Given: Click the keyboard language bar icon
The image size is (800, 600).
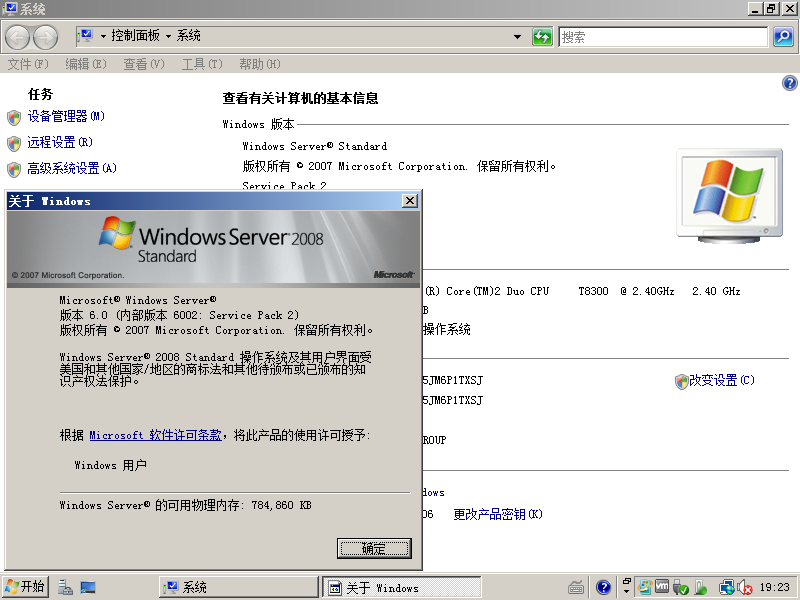Looking at the screenshot, I should (576, 587).
